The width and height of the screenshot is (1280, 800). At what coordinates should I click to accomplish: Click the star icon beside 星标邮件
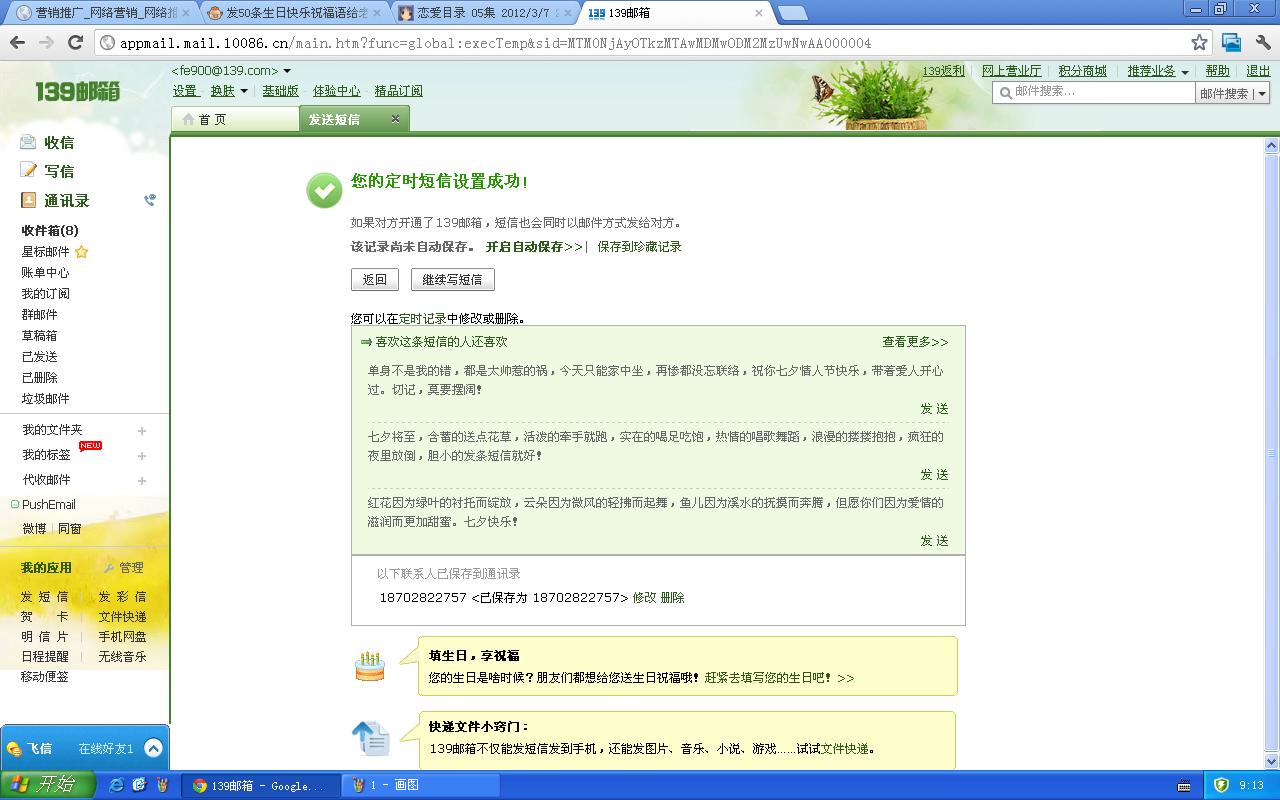click(82, 252)
